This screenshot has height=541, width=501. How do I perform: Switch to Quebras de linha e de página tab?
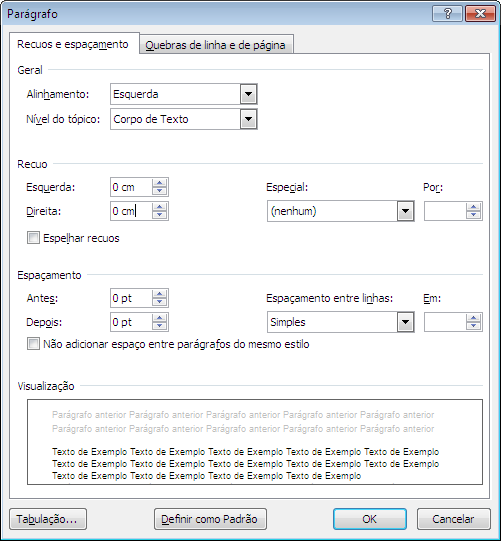pos(216,45)
